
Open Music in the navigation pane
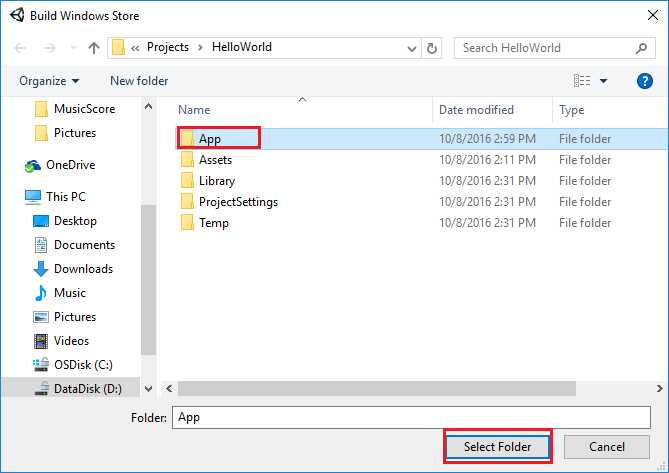click(x=70, y=293)
